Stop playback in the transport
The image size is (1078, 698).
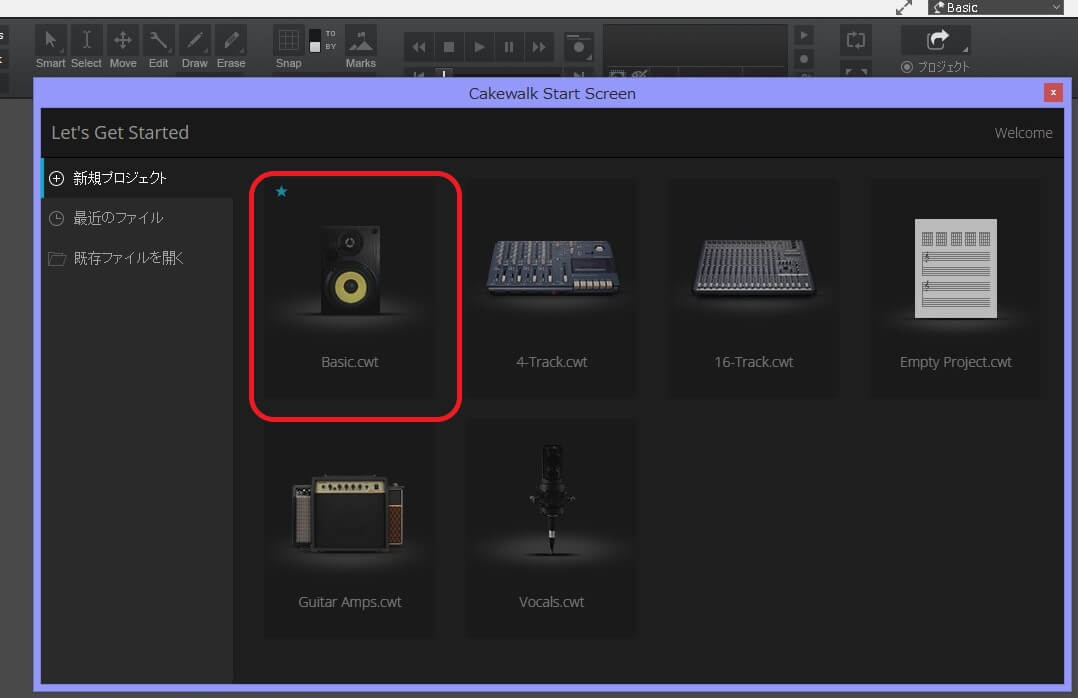click(x=449, y=47)
